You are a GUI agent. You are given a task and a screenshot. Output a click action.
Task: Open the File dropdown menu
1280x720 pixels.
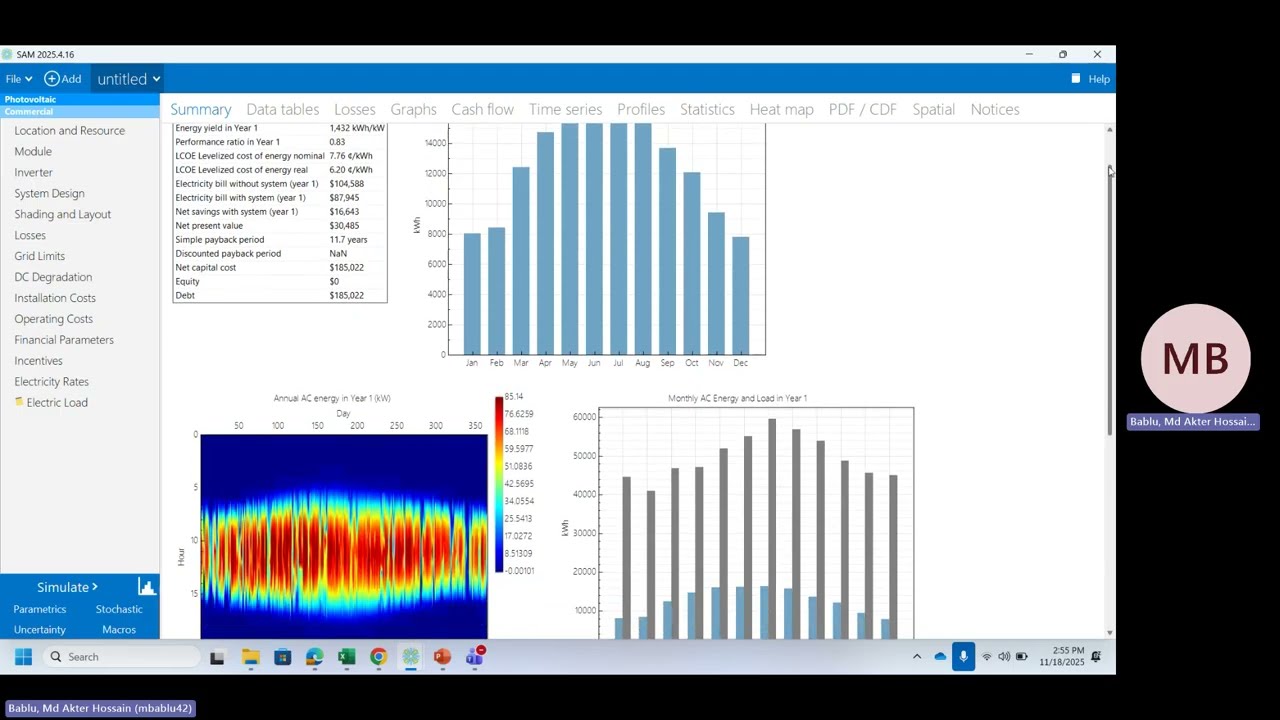18,79
